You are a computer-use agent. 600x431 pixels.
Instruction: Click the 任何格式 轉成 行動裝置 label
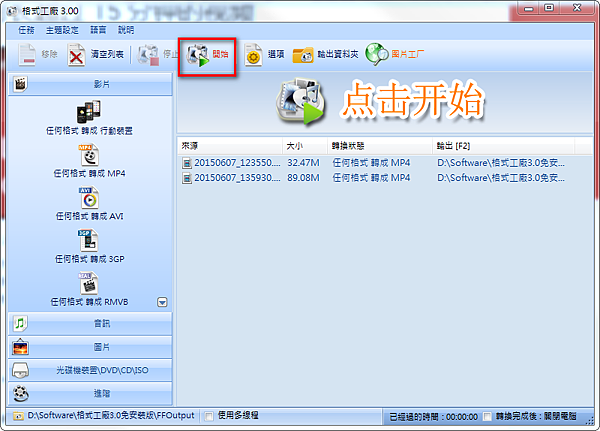89,131
